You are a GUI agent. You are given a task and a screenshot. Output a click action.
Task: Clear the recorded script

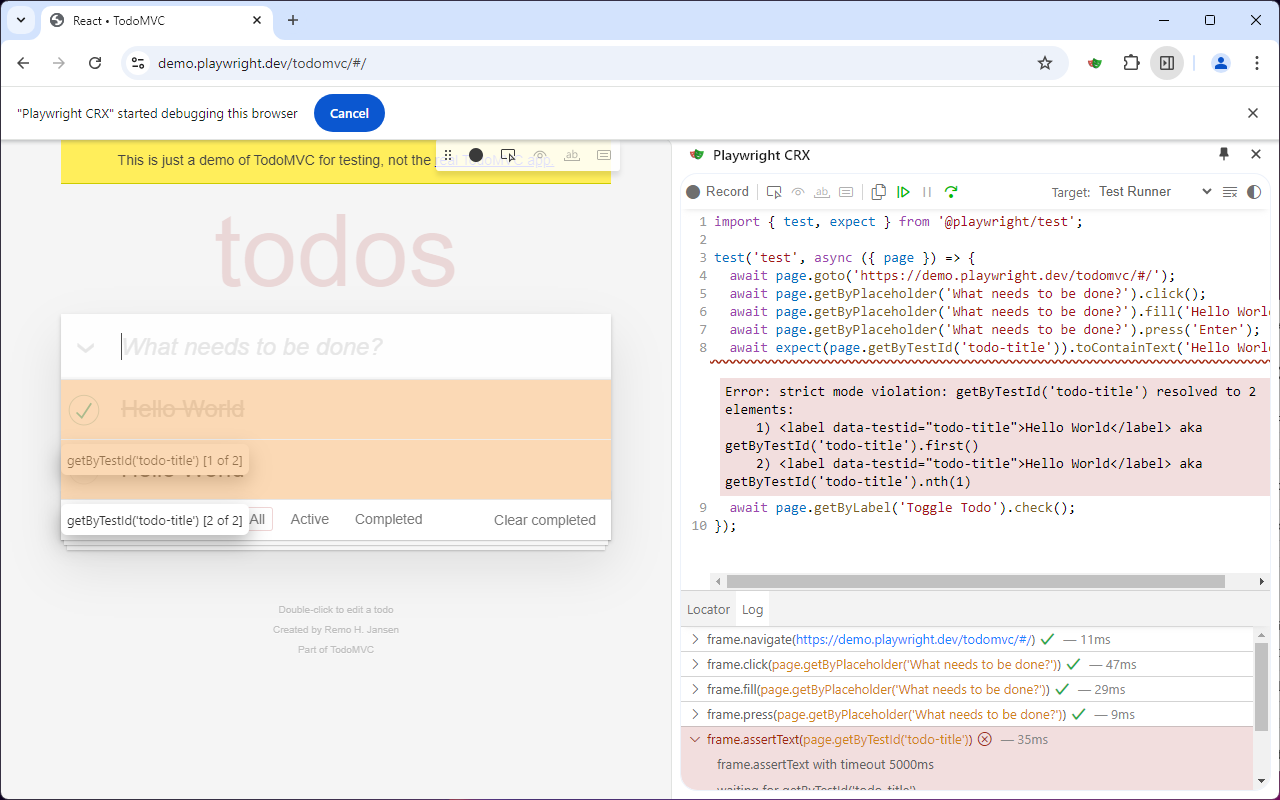(1230, 192)
